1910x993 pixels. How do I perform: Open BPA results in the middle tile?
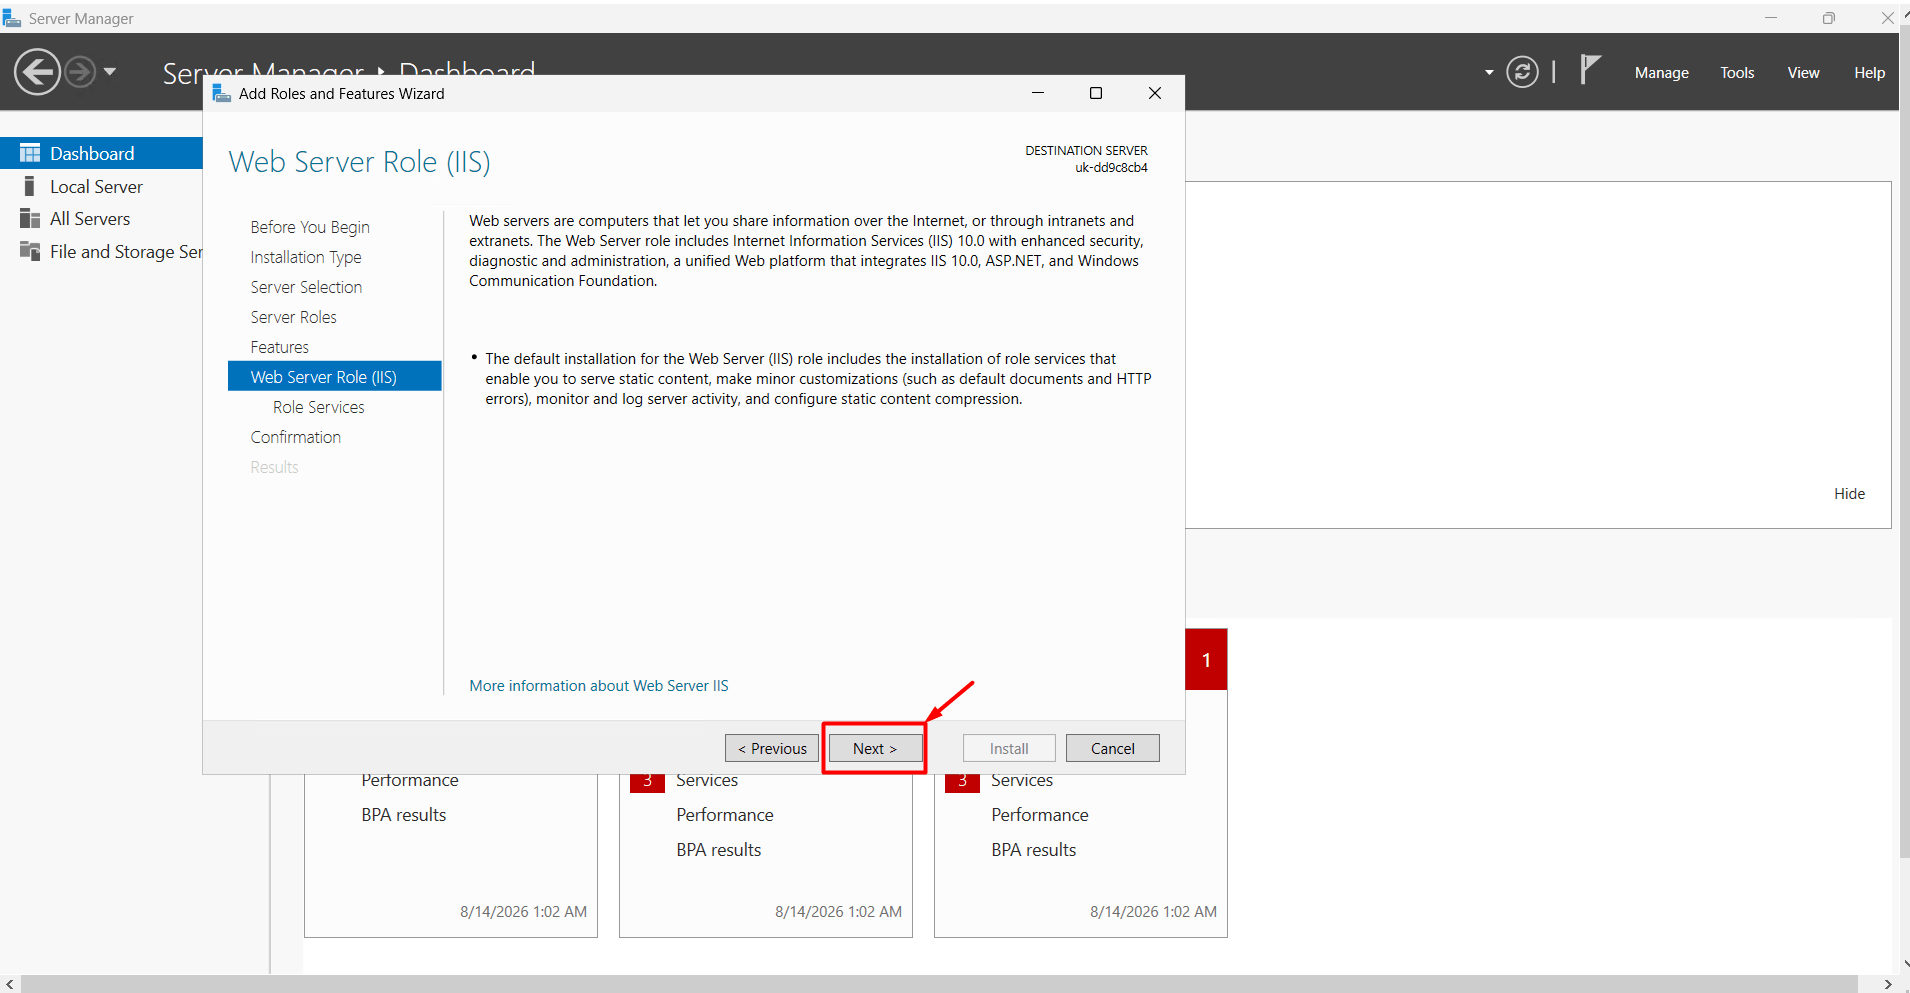click(719, 850)
